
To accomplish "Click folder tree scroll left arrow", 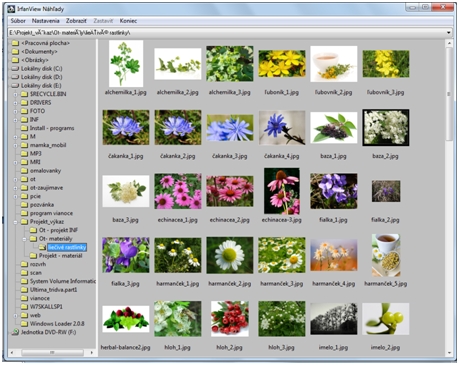I will tap(12, 352).
